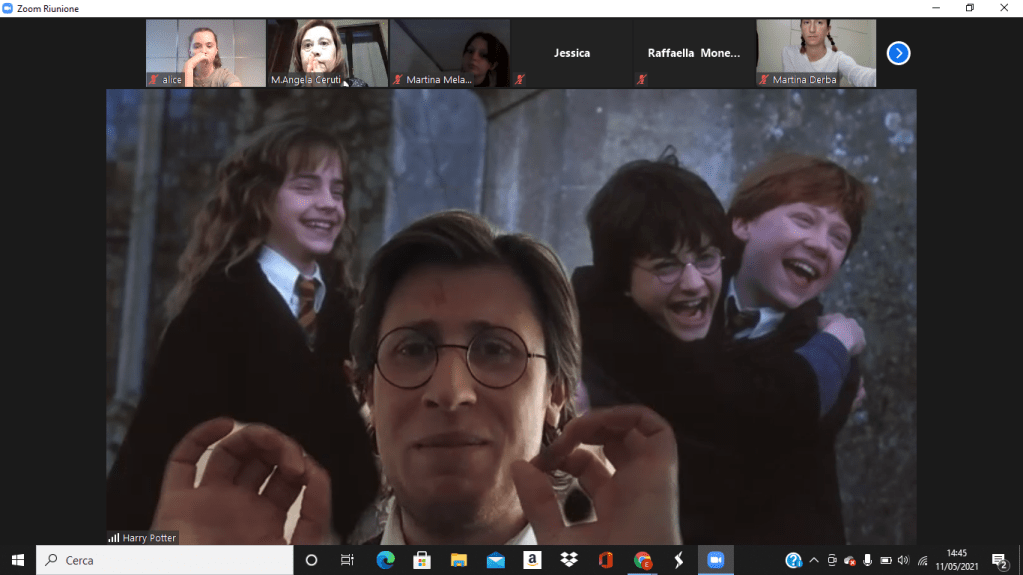Viewport: 1023px width, 575px height.
Task: Click the Cerca search box
Action: [165, 560]
